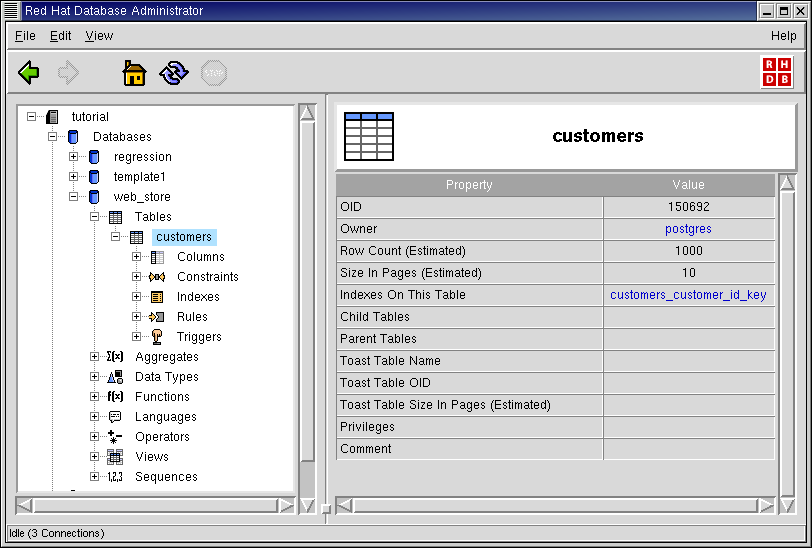
Task: Click the Languages speech bubble icon
Action: tap(115, 416)
